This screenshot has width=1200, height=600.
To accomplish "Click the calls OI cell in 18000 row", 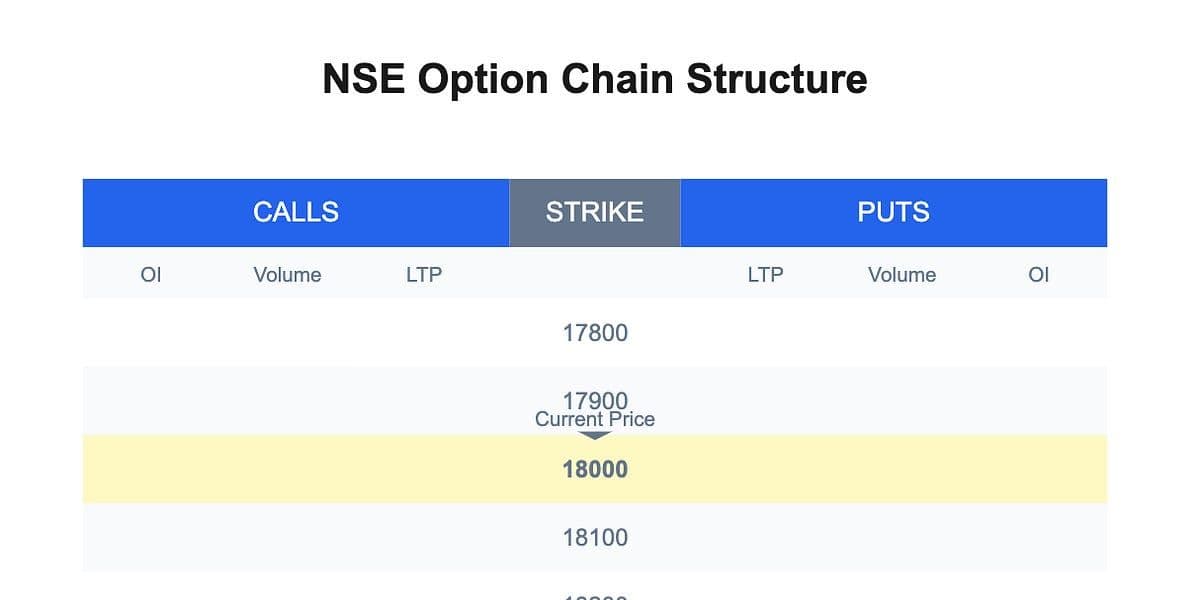I will [x=151, y=469].
